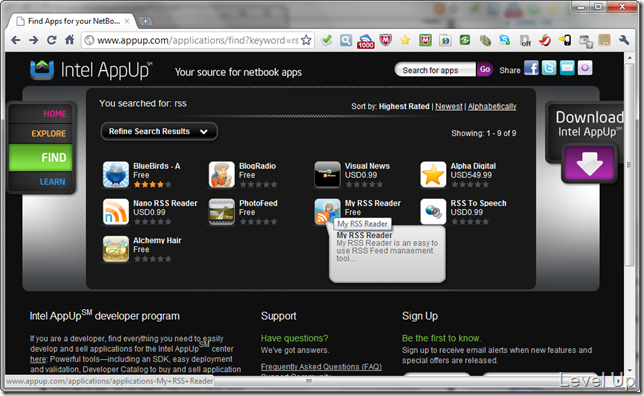Viewport: 644px width, 396px height.
Task: Click the purple Download Intel AppUp arrow
Action: click(x=589, y=163)
